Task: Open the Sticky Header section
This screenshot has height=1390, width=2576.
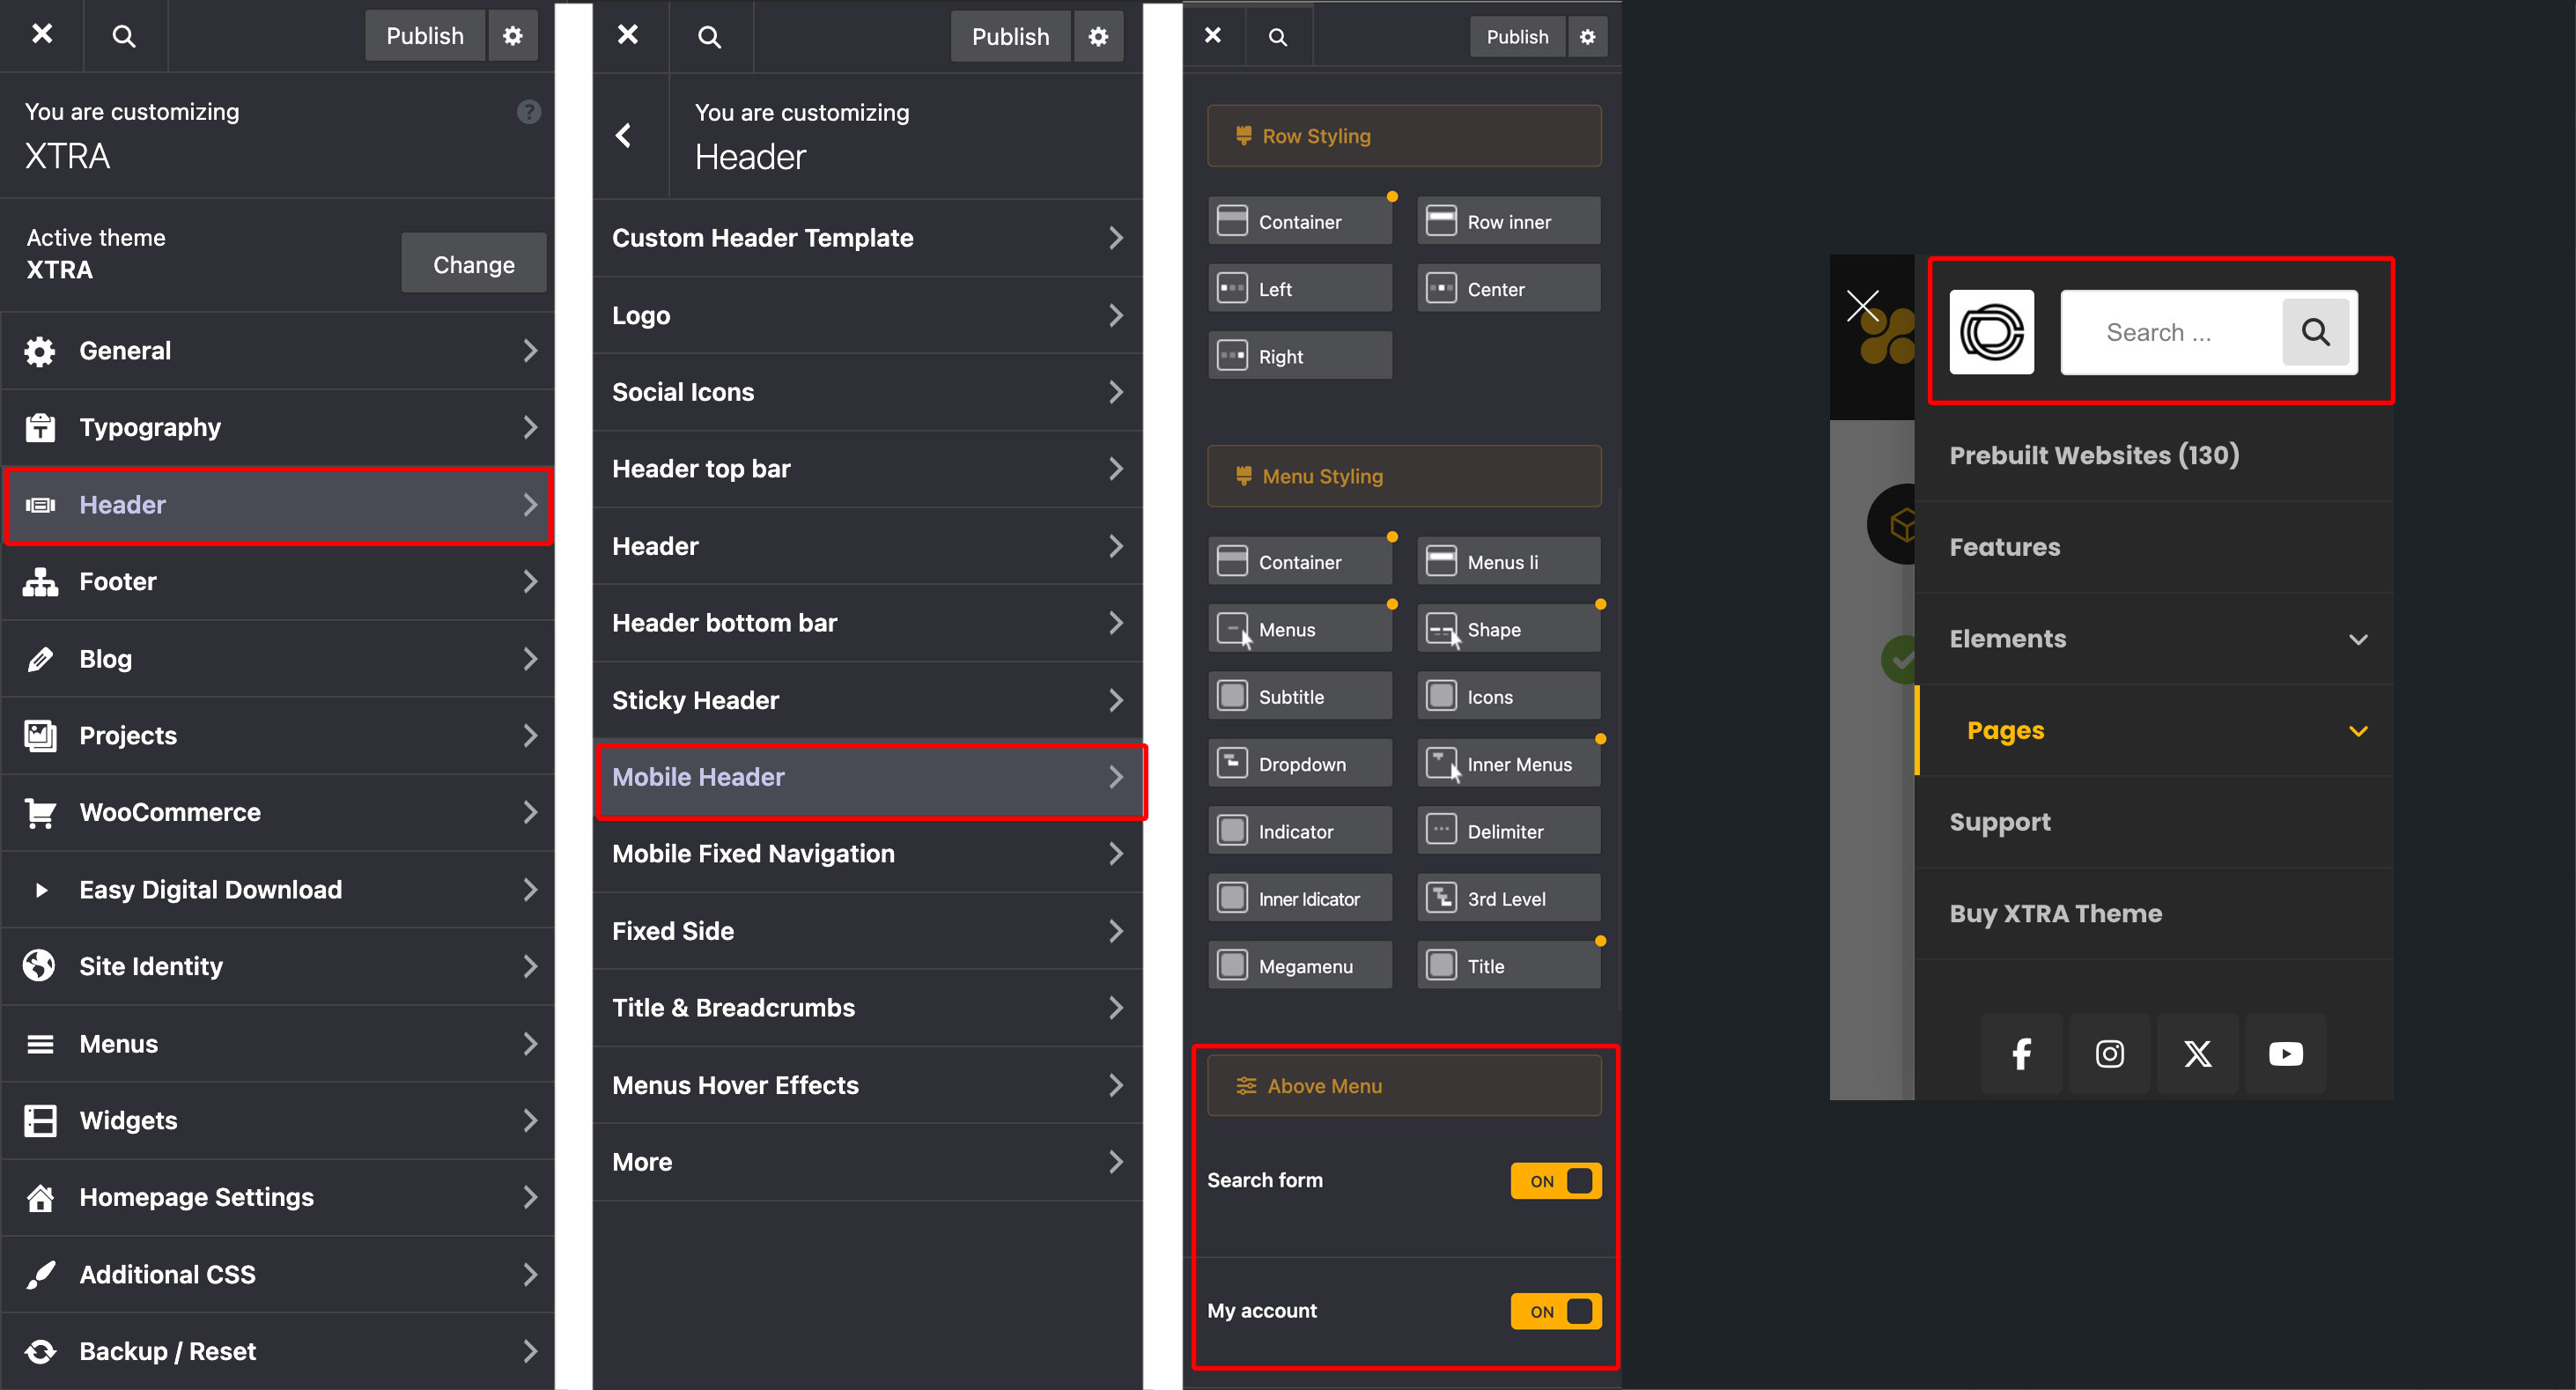Action: coord(868,700)
